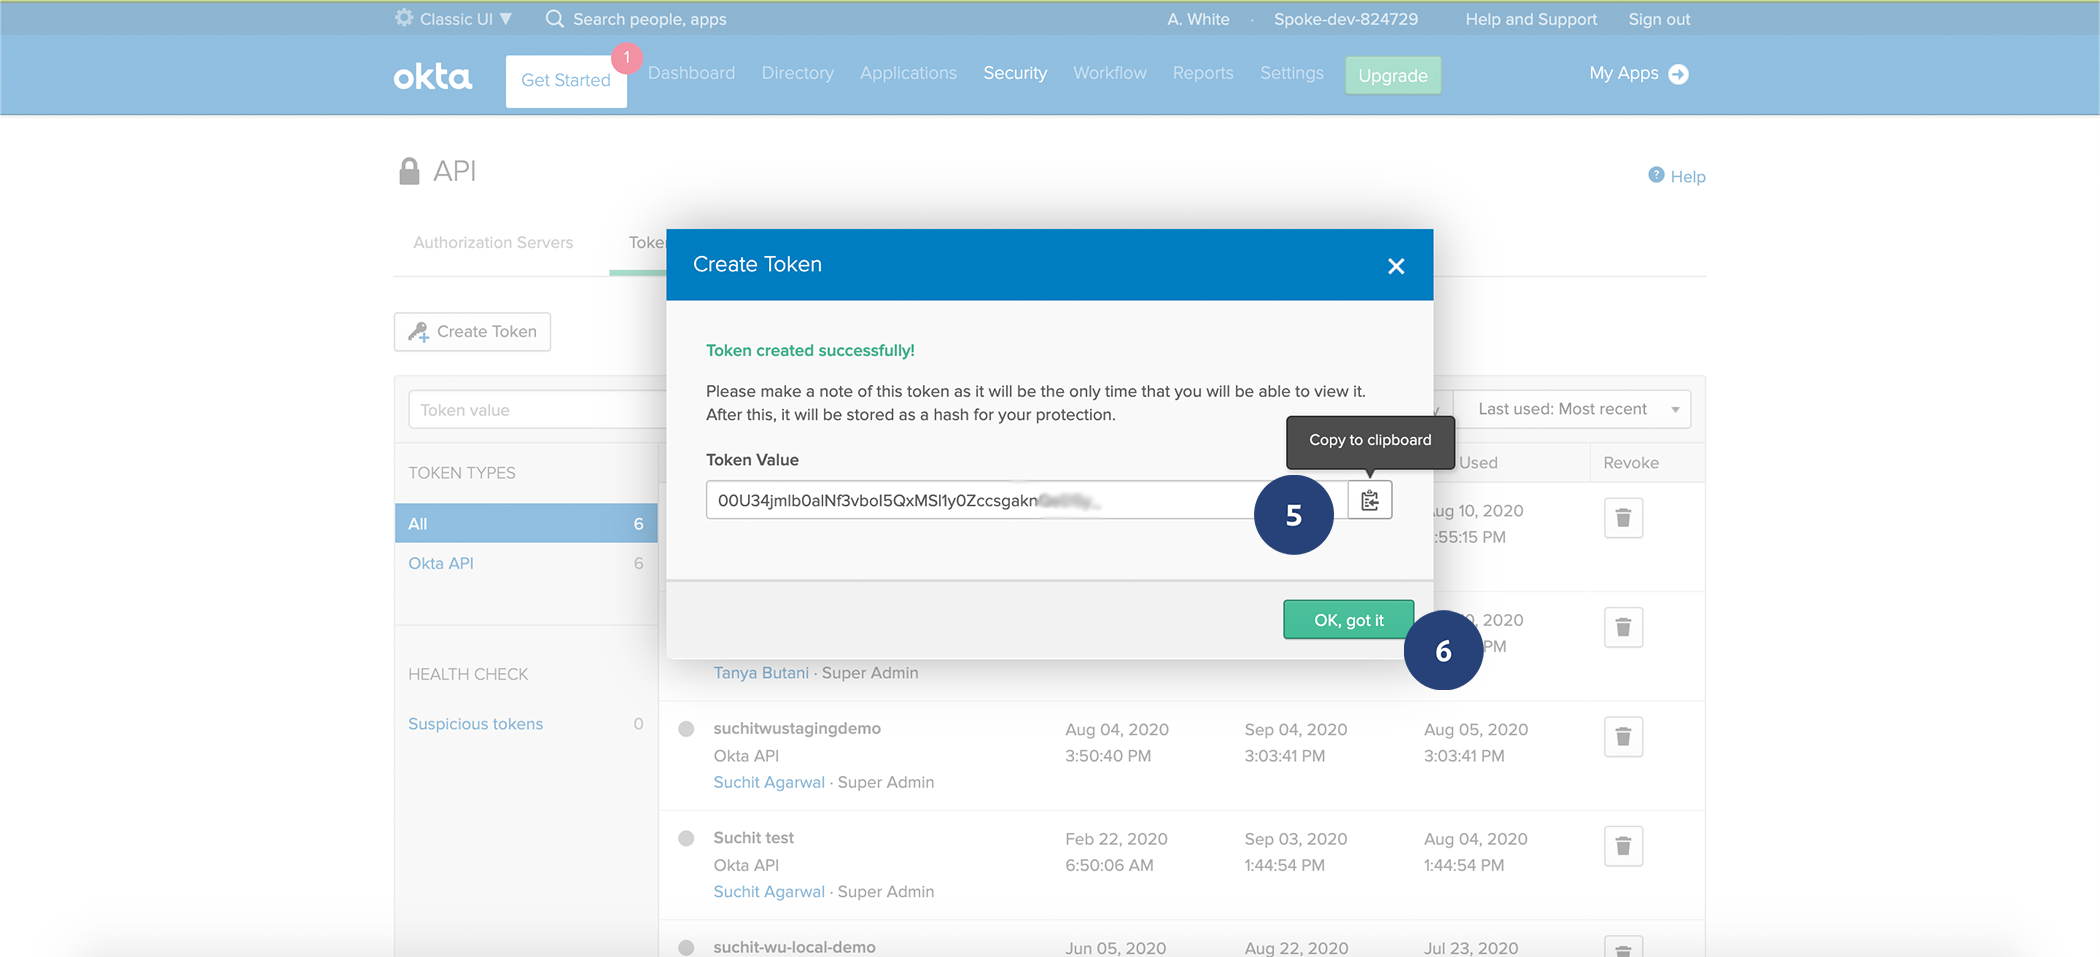Click Sign out
This screenshot has width=2100, height=957.
click(x=1659, y=19)
